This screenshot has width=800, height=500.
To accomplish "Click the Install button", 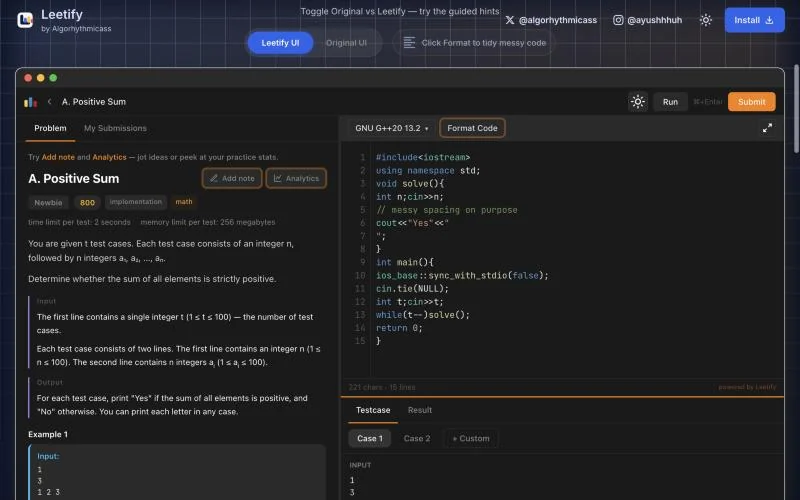I will point(754,20).
